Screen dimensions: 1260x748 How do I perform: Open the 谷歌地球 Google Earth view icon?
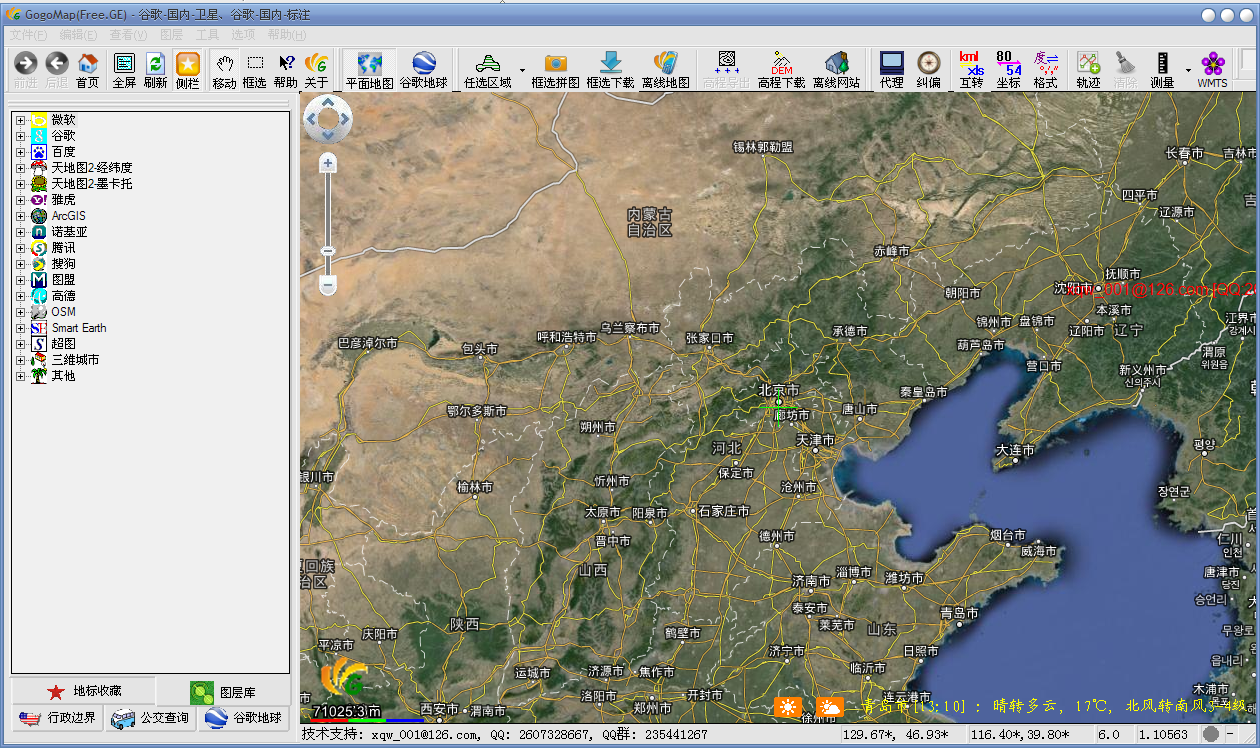click(x=423, y=70)
